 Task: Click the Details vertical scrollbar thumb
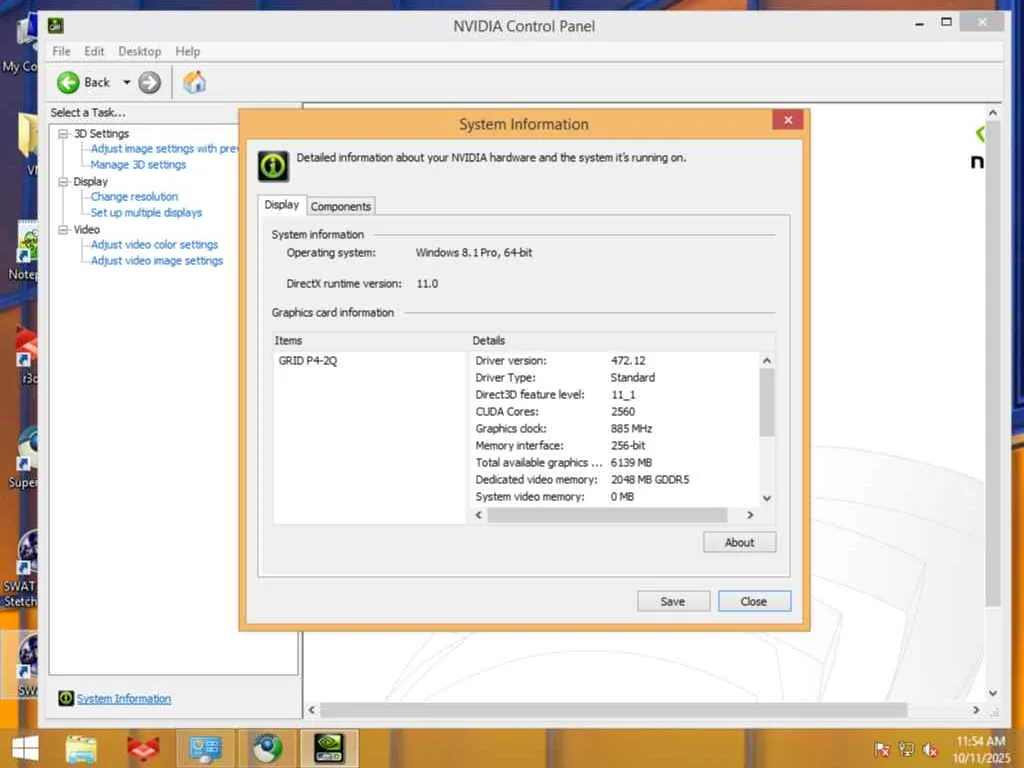[x=767, y=402]
